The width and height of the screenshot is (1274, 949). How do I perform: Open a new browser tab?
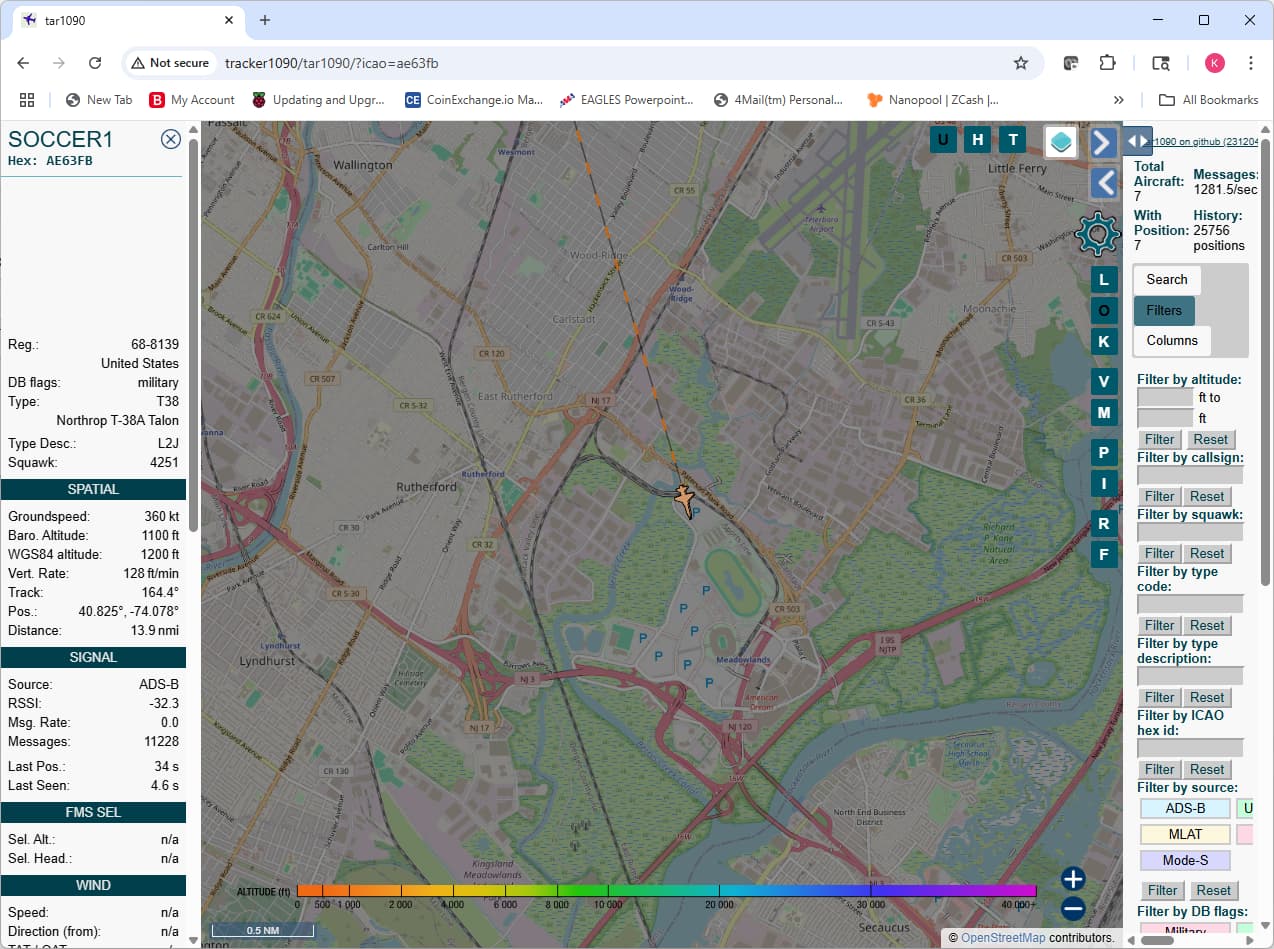pyautogui.click(x=265, y=20)
